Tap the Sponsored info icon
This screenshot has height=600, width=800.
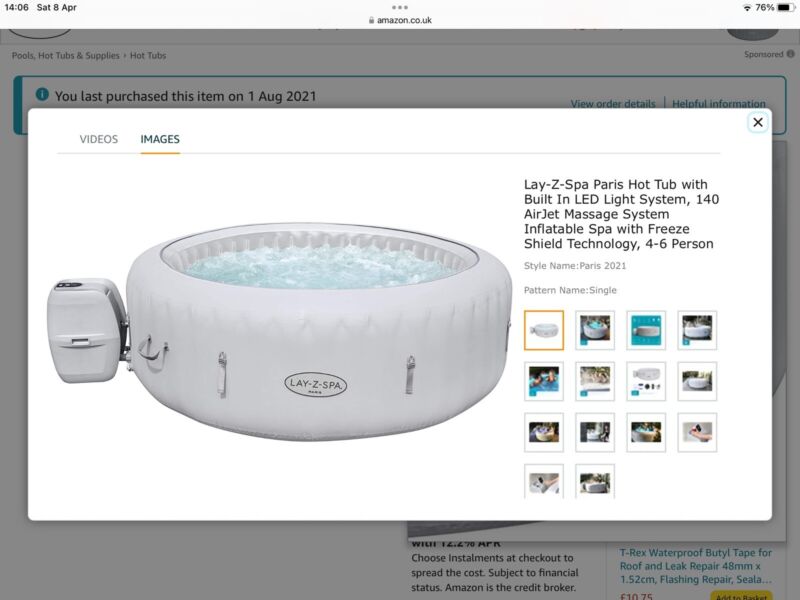coord(790,54)
